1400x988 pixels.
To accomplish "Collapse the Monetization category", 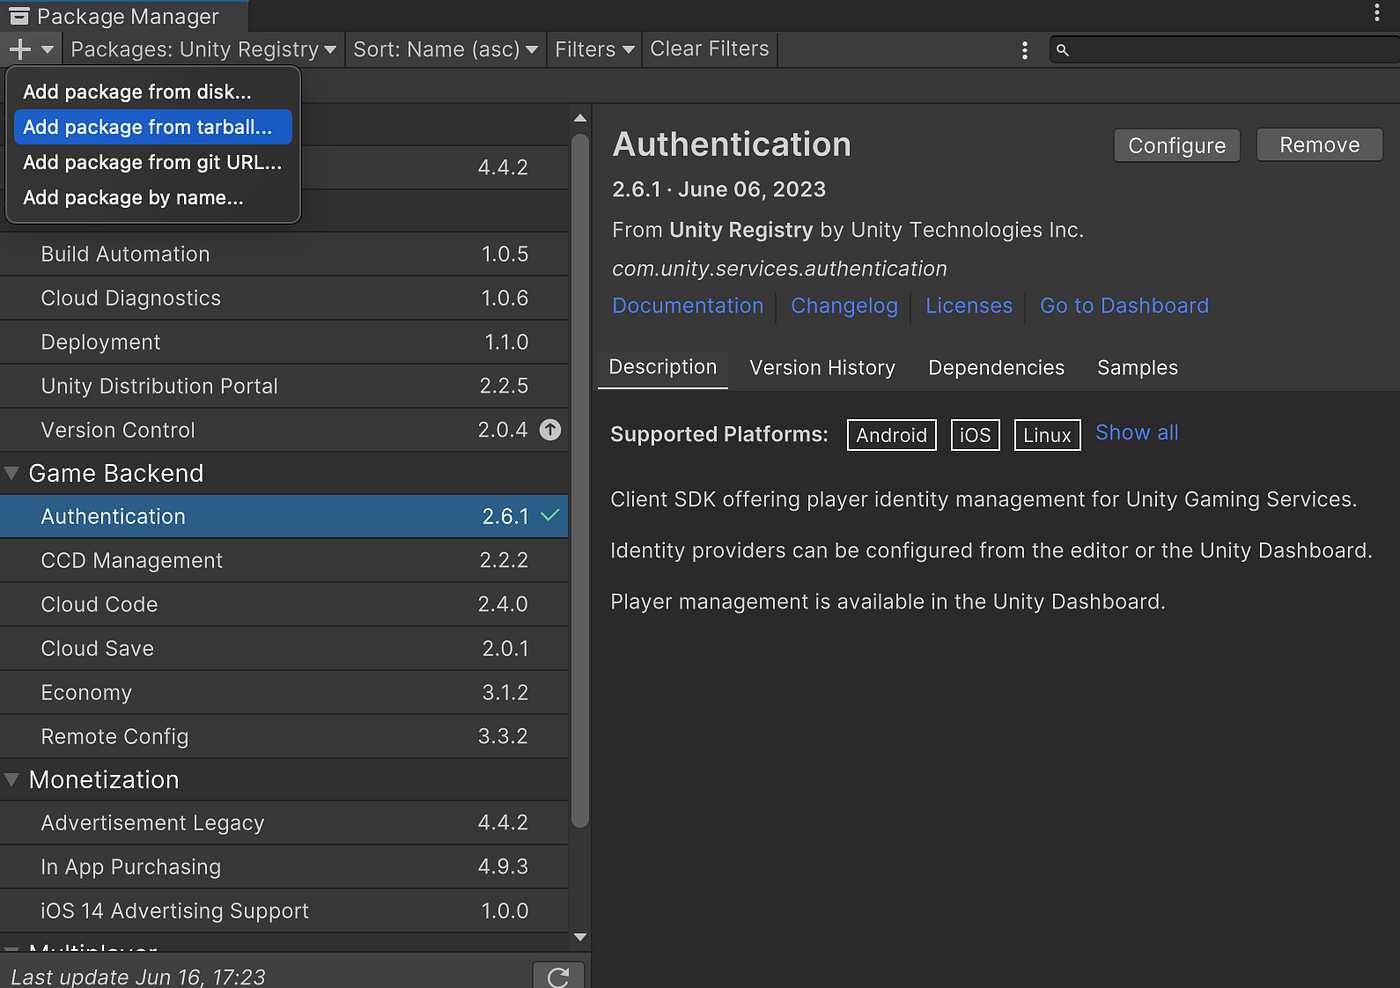I will tap(12, 780).
